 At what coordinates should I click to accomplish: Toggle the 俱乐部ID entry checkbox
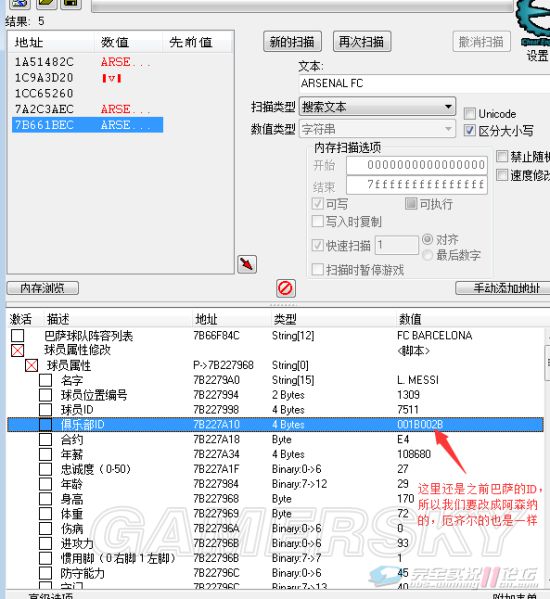coord(45,424)
